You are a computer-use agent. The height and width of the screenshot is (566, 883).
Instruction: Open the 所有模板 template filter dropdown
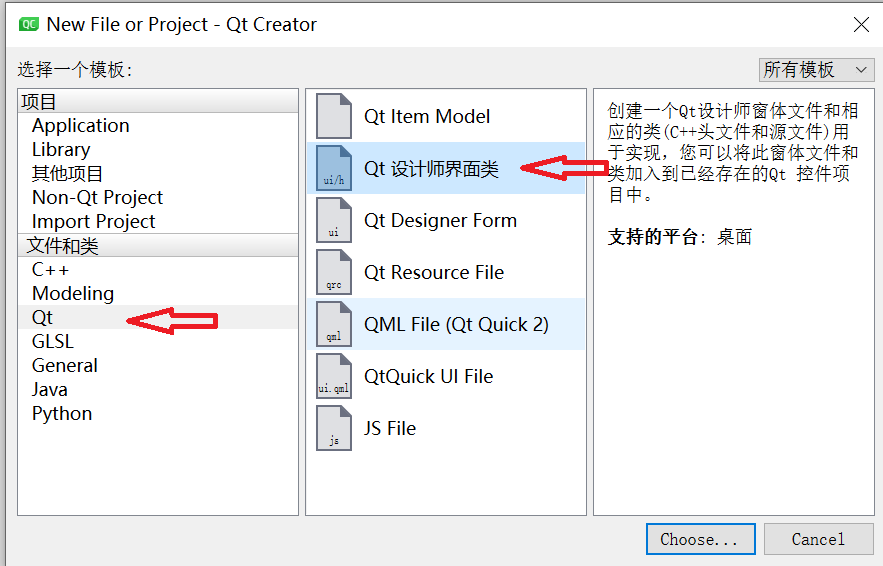click(816, 70)
